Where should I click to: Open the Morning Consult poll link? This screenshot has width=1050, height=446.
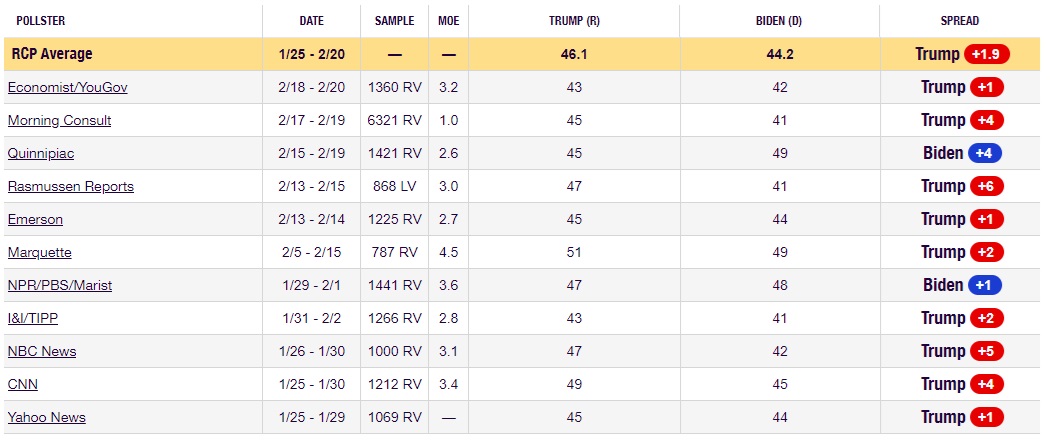point(60,121)
